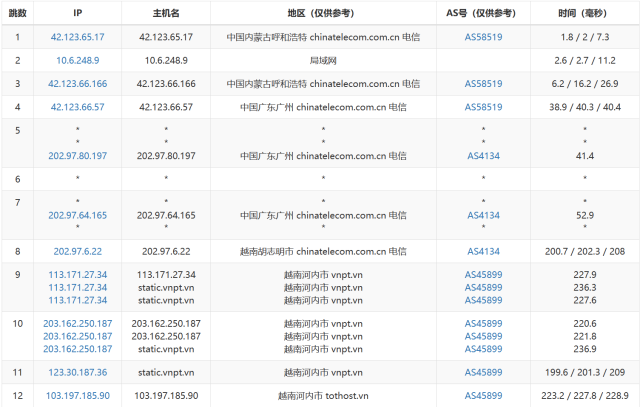Select the hop 10 static.vnpt.vn hostname
Viewport: 640px width, 407px height.
point(166,349)
